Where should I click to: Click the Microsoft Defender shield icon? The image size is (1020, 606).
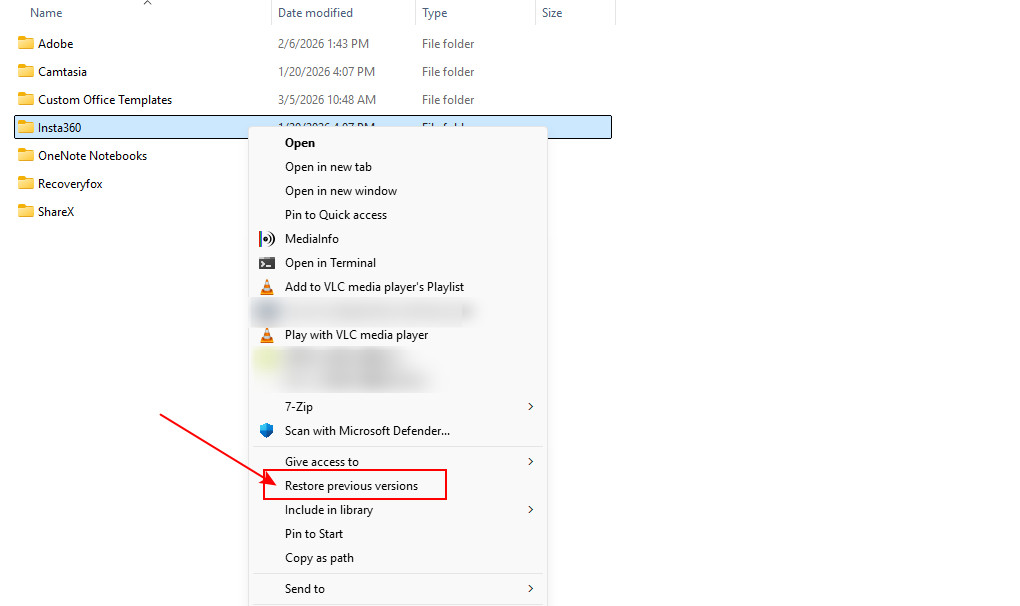pyautogui.click(x=267, y=430)
